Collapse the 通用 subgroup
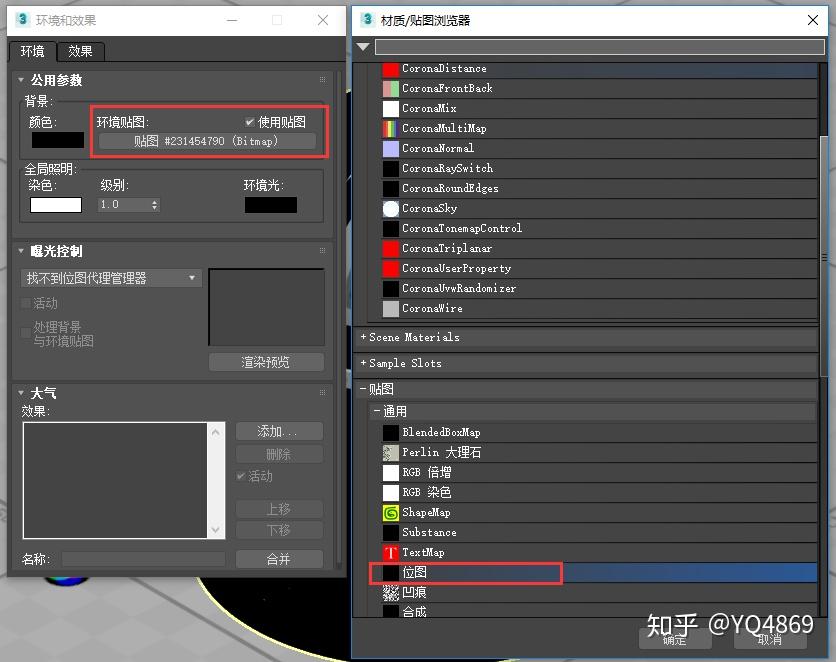The image size is (836, 662). coord(376,411)
